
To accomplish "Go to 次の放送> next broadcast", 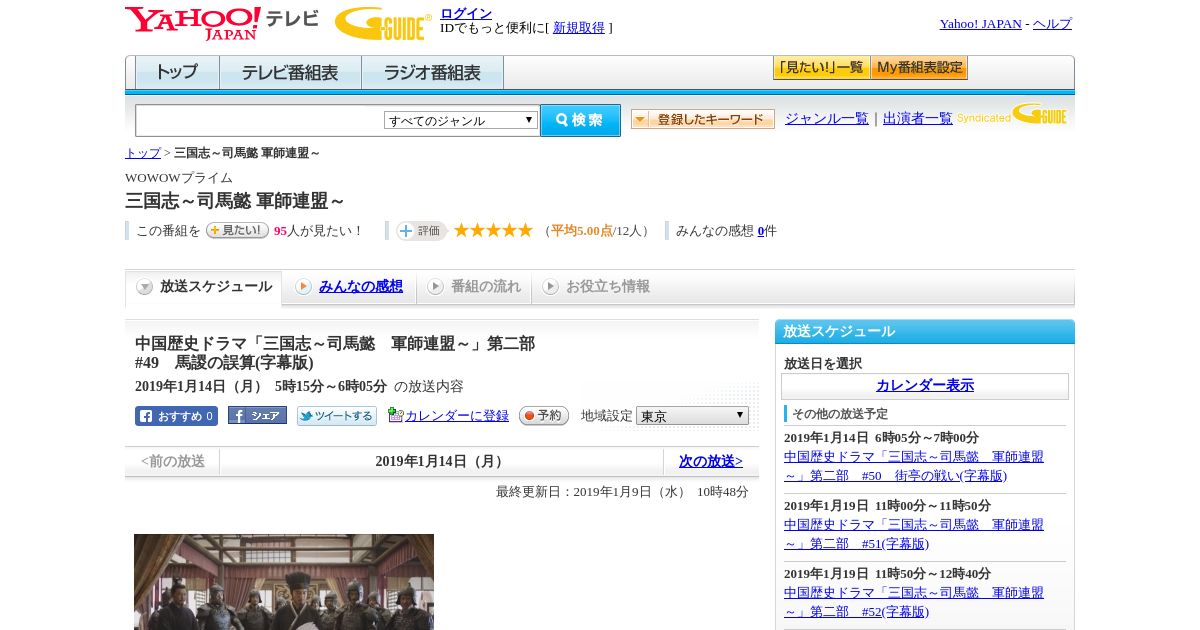I will [711, 462].
